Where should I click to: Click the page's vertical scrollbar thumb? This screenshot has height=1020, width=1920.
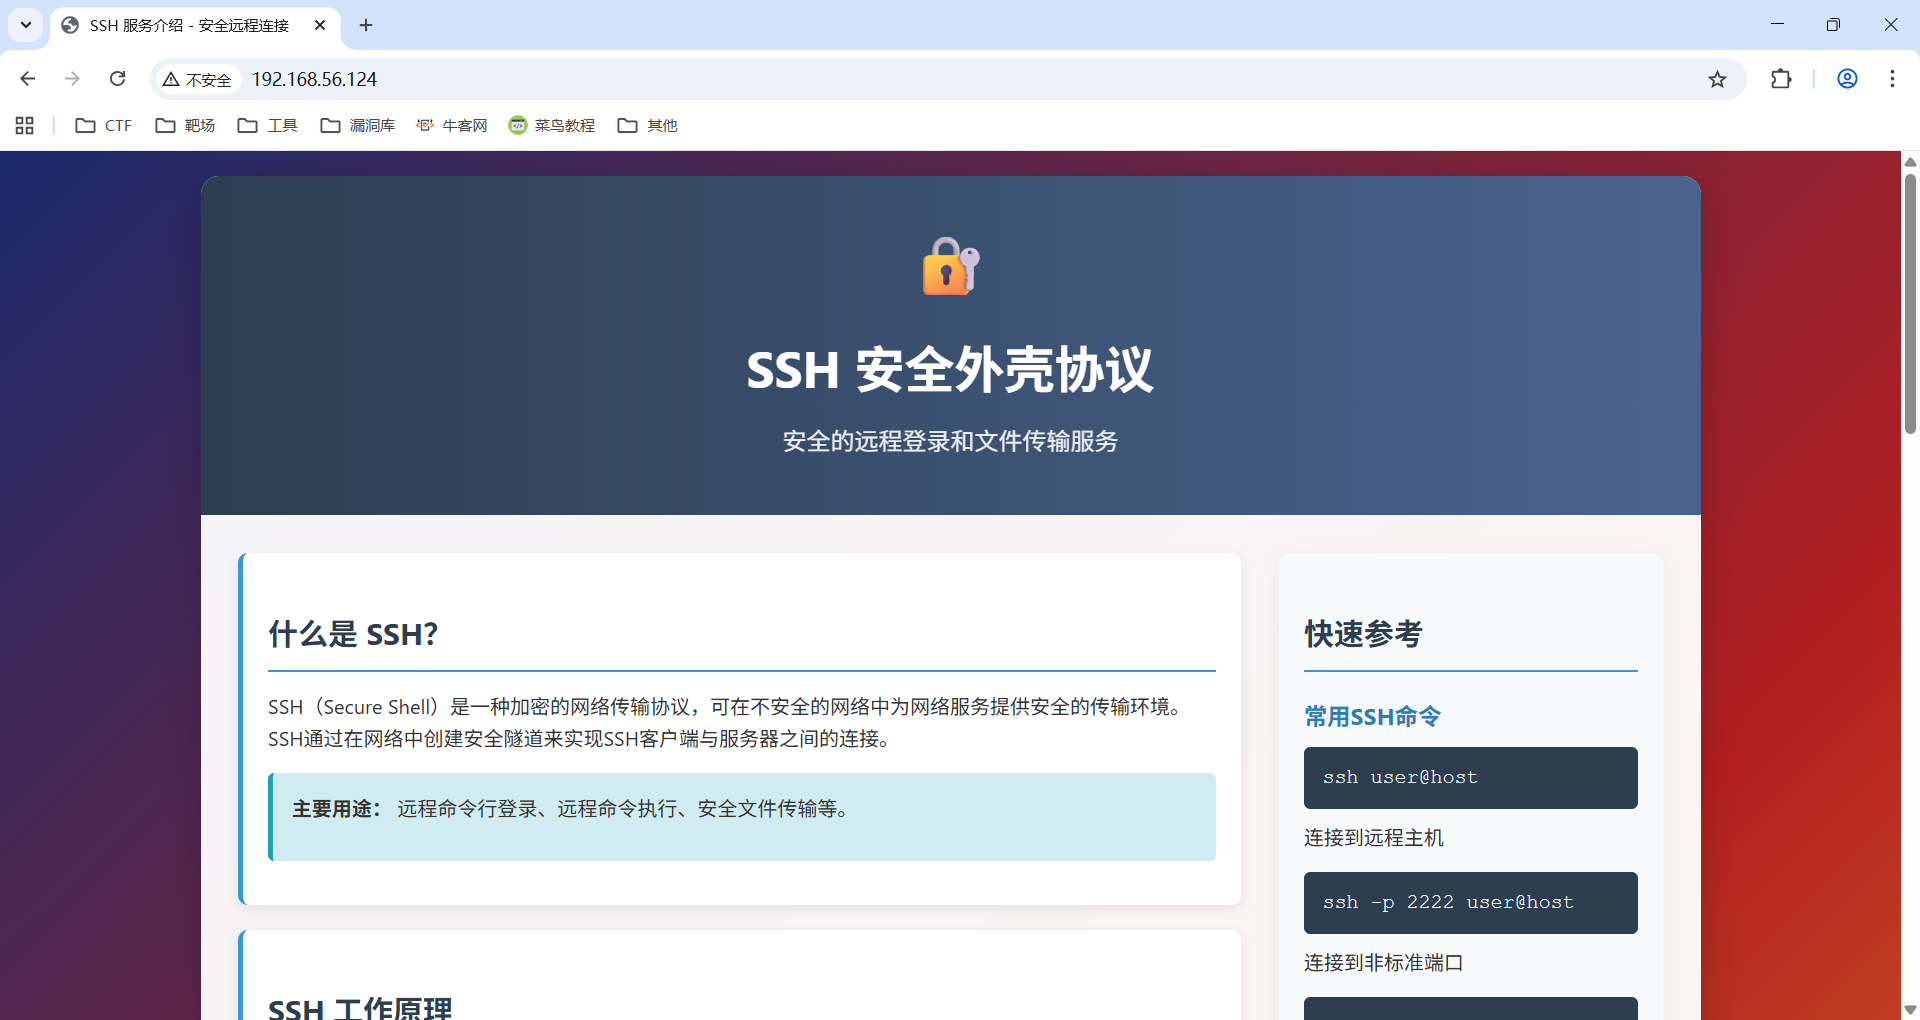[1910, 304]
